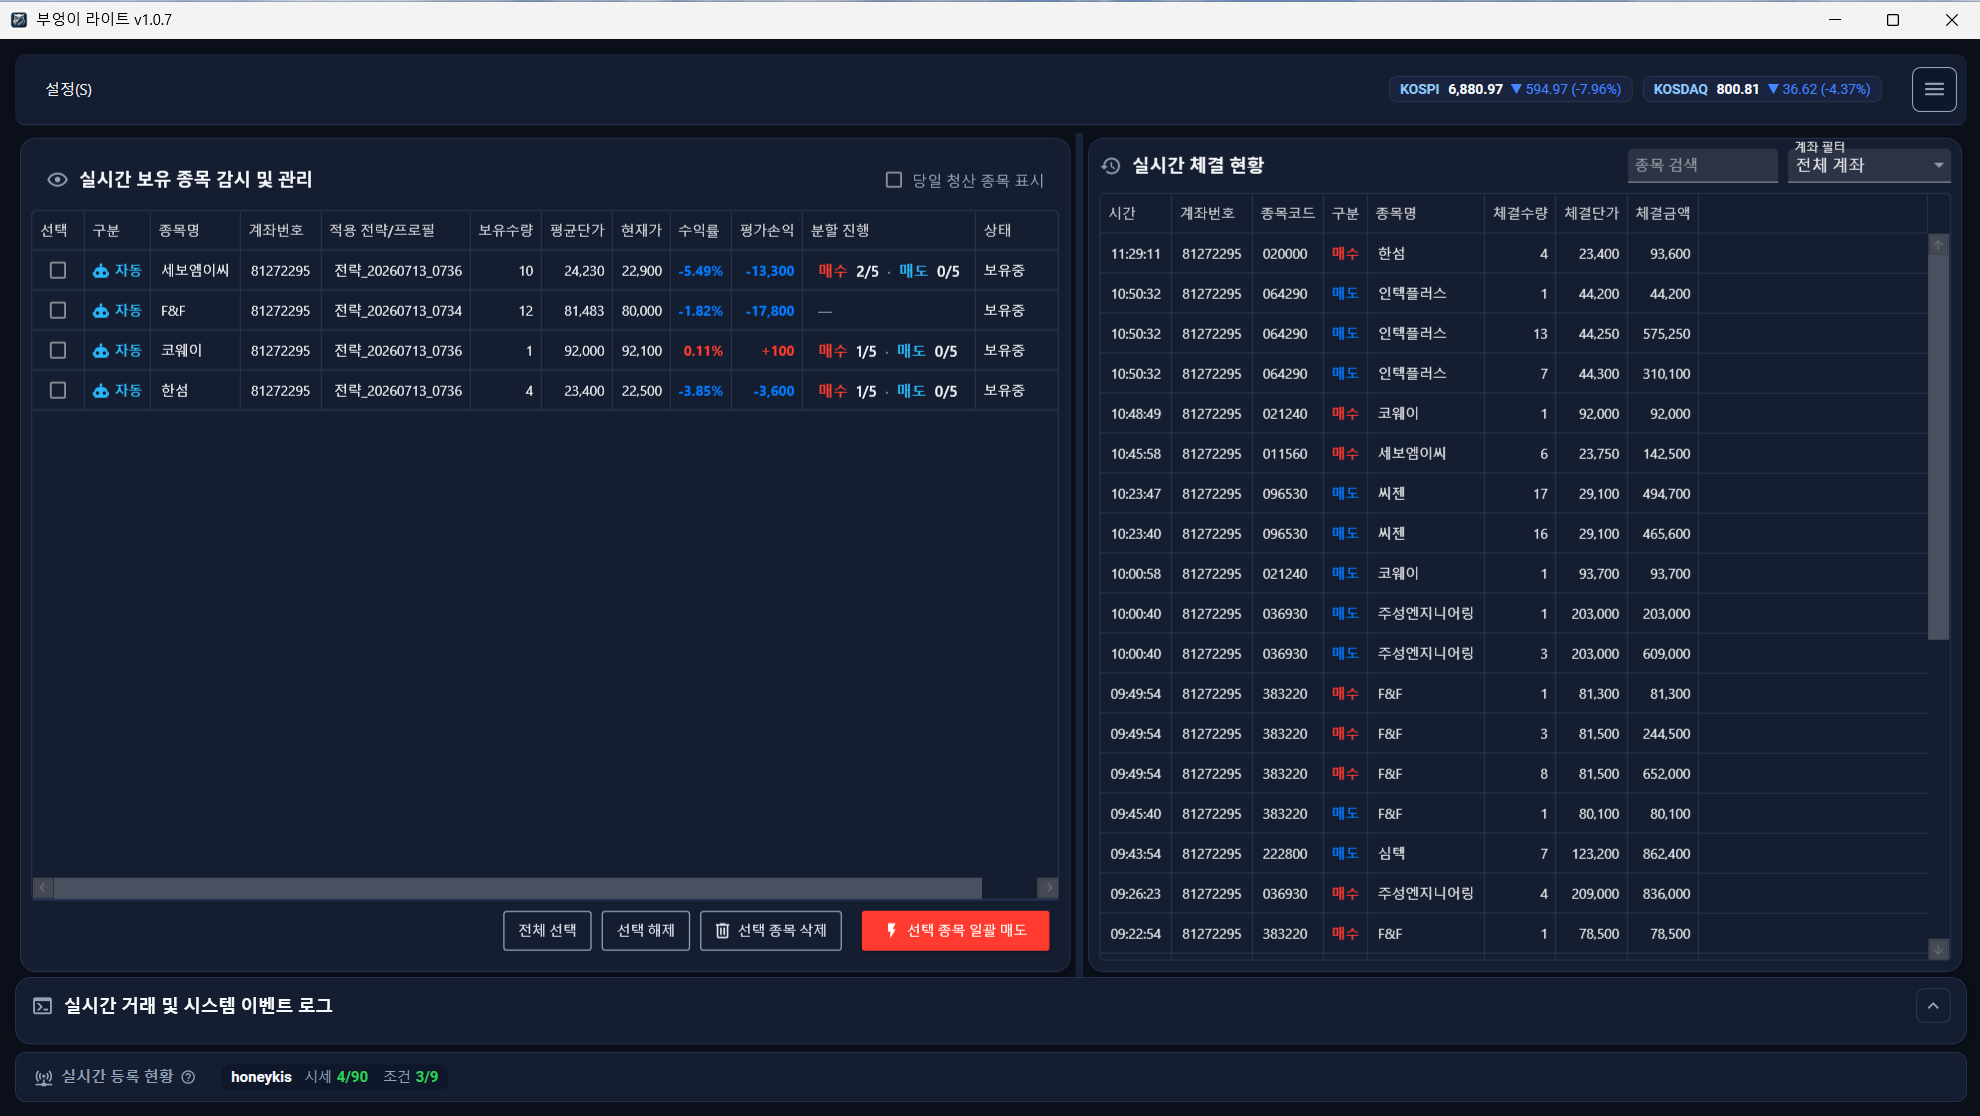Viewport: 1980px width, 1116px height.
Task: Select the 09:43:54 심텍 execution row
Action: click(1513, 854)
